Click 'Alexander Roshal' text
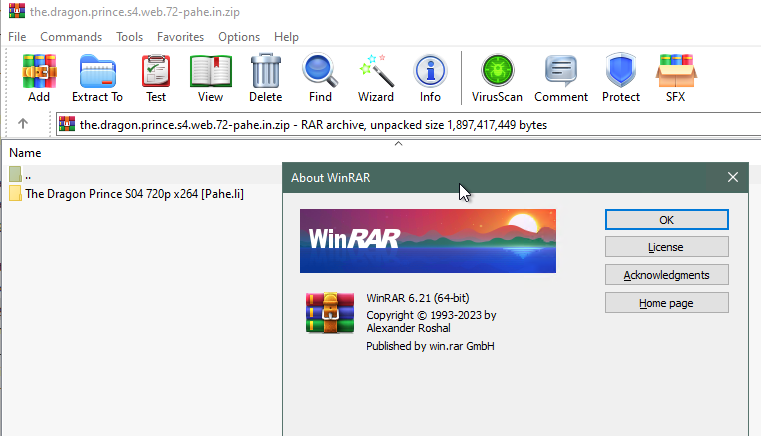761x436 pixels. click(x=409, y=328)
